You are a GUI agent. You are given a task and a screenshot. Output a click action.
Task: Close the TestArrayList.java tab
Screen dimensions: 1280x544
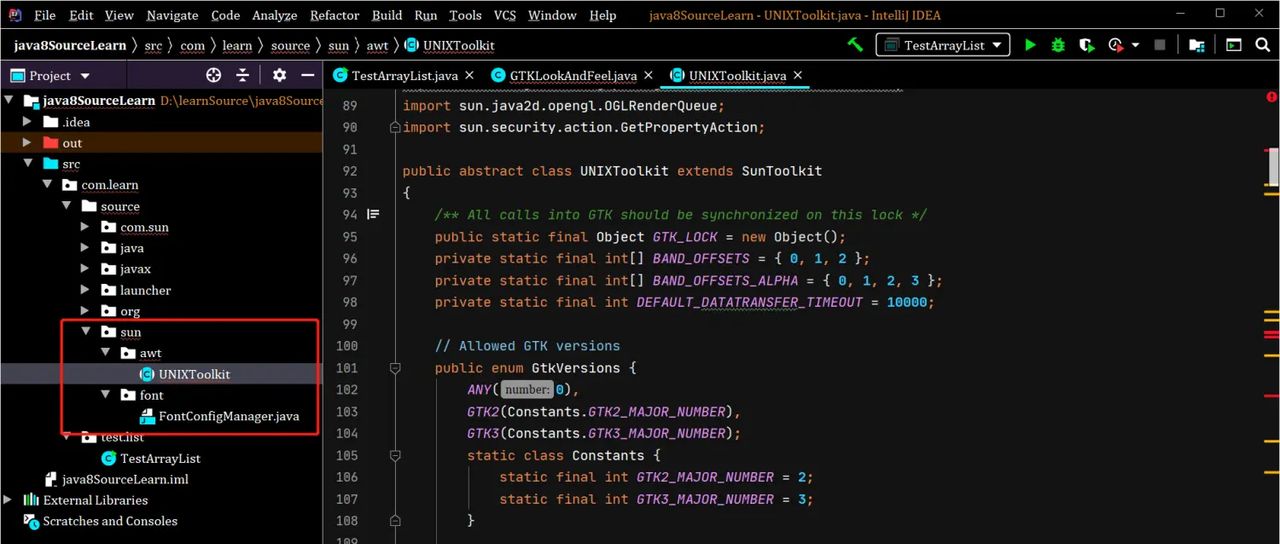pyautogui.click(x=469, y=76)
